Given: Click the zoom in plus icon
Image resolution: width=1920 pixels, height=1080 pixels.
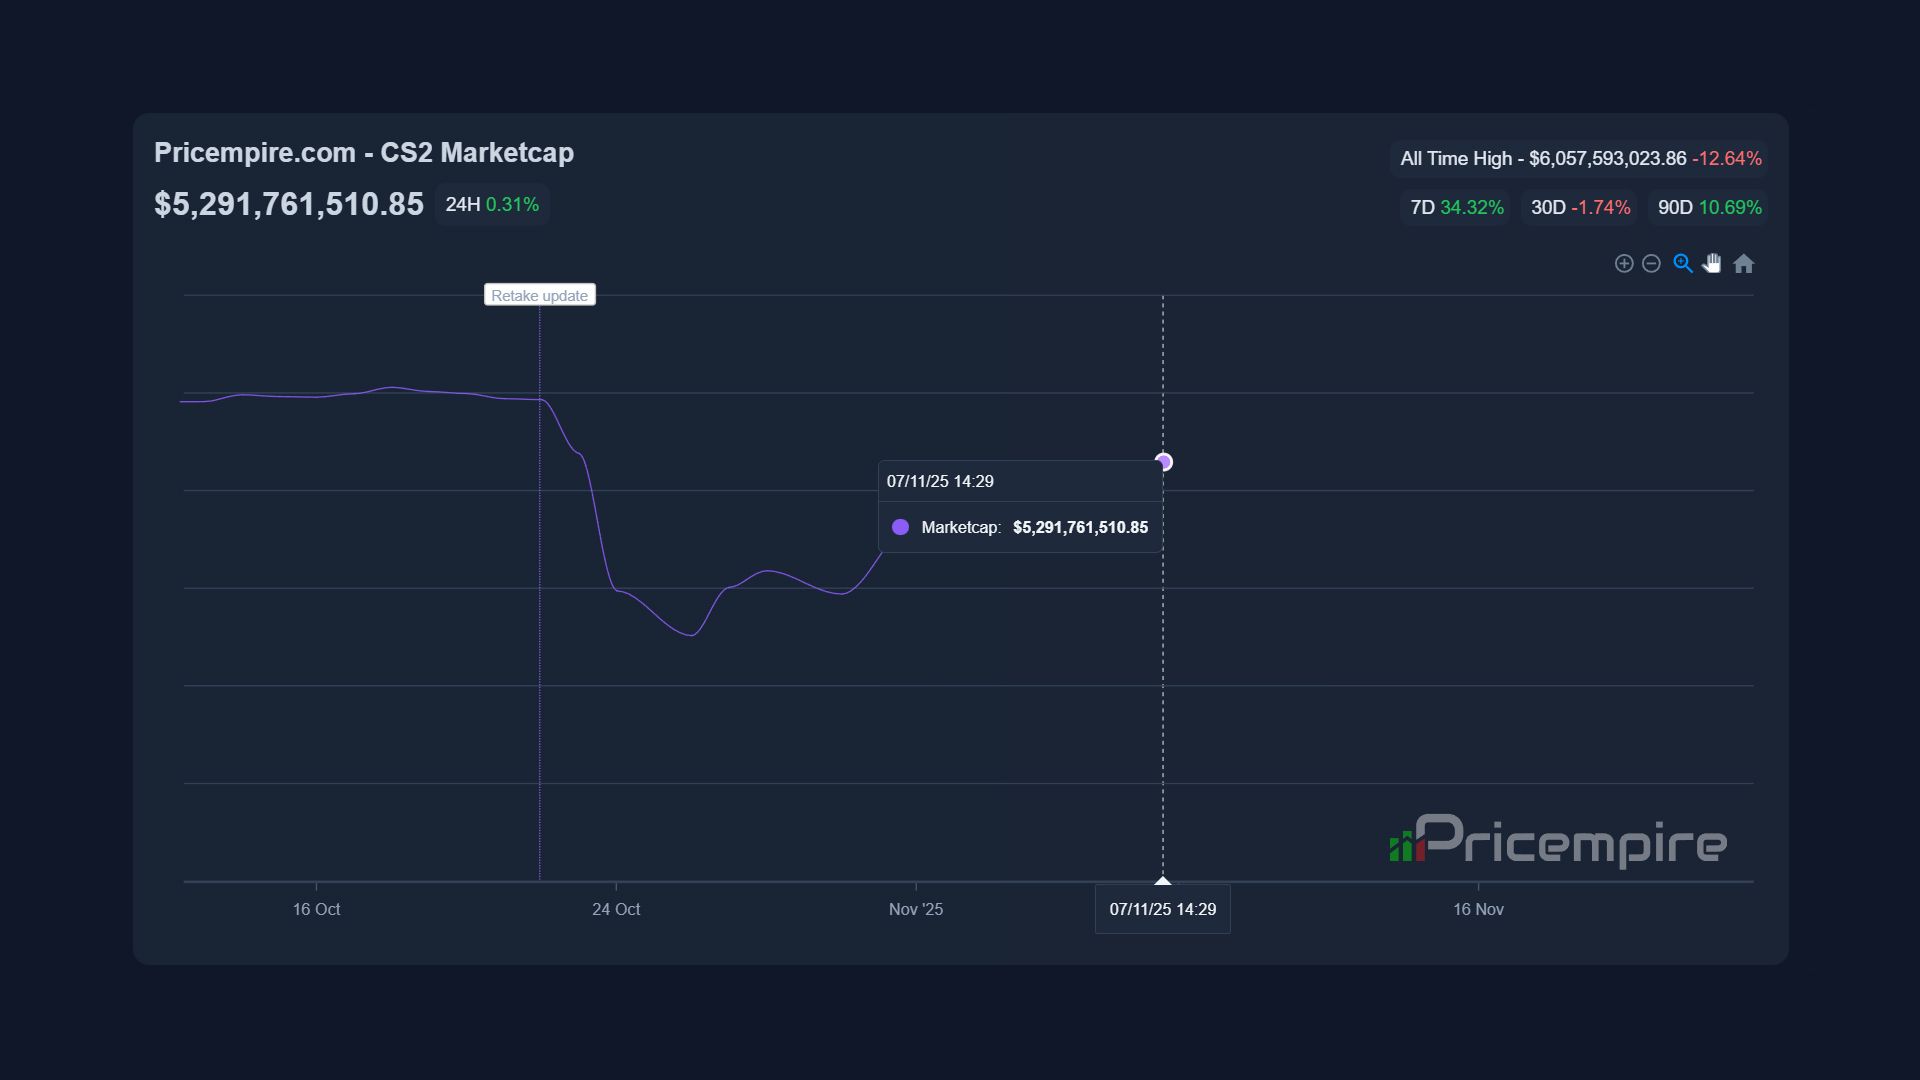Looking at the screenshot, I should tap(1624, 264).
